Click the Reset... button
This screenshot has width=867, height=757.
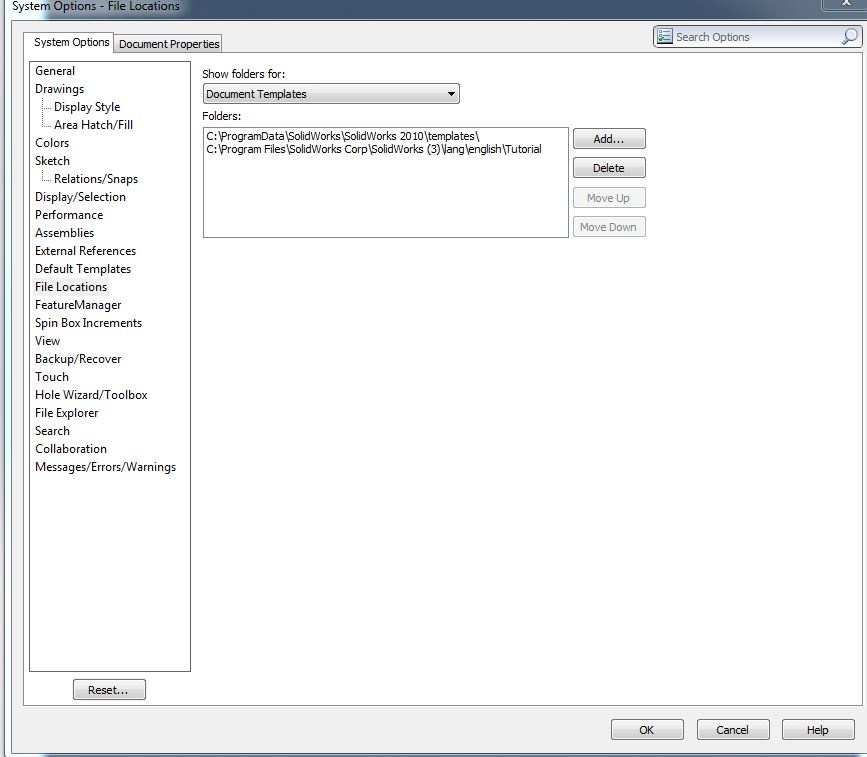109,690
